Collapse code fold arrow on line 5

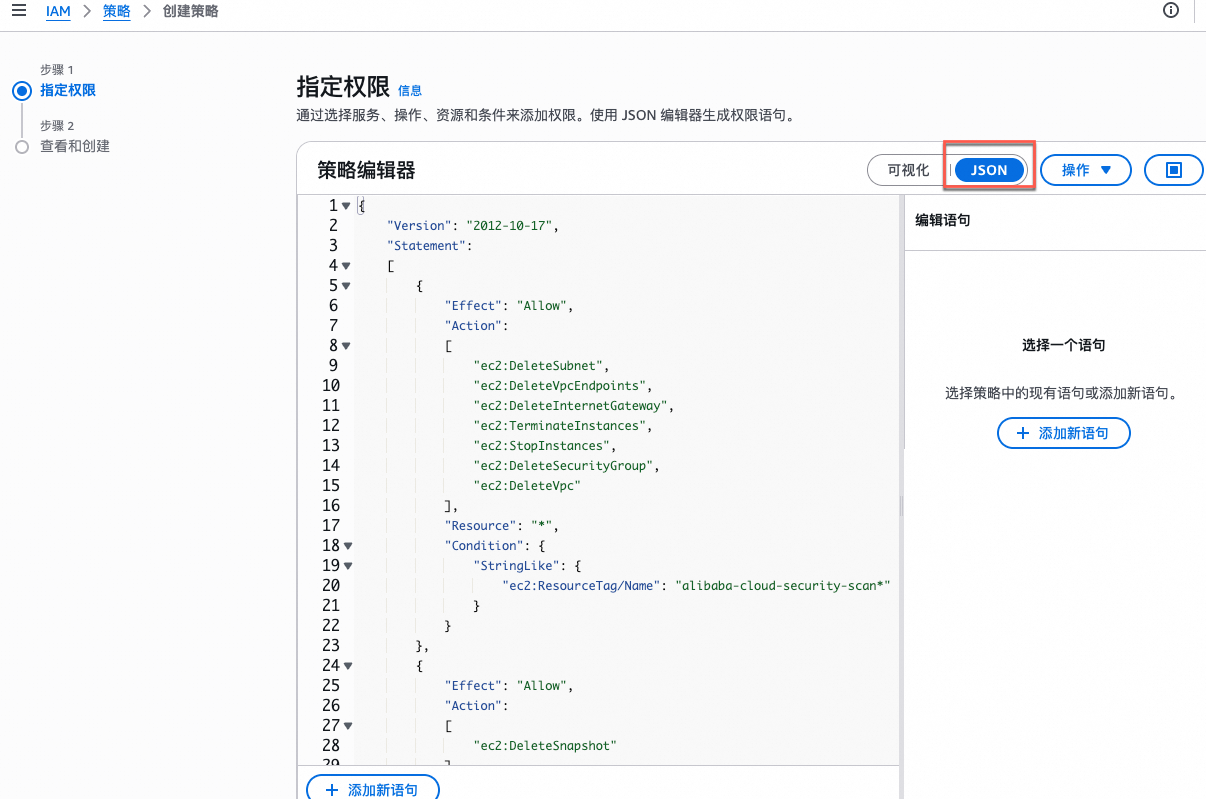346,286
